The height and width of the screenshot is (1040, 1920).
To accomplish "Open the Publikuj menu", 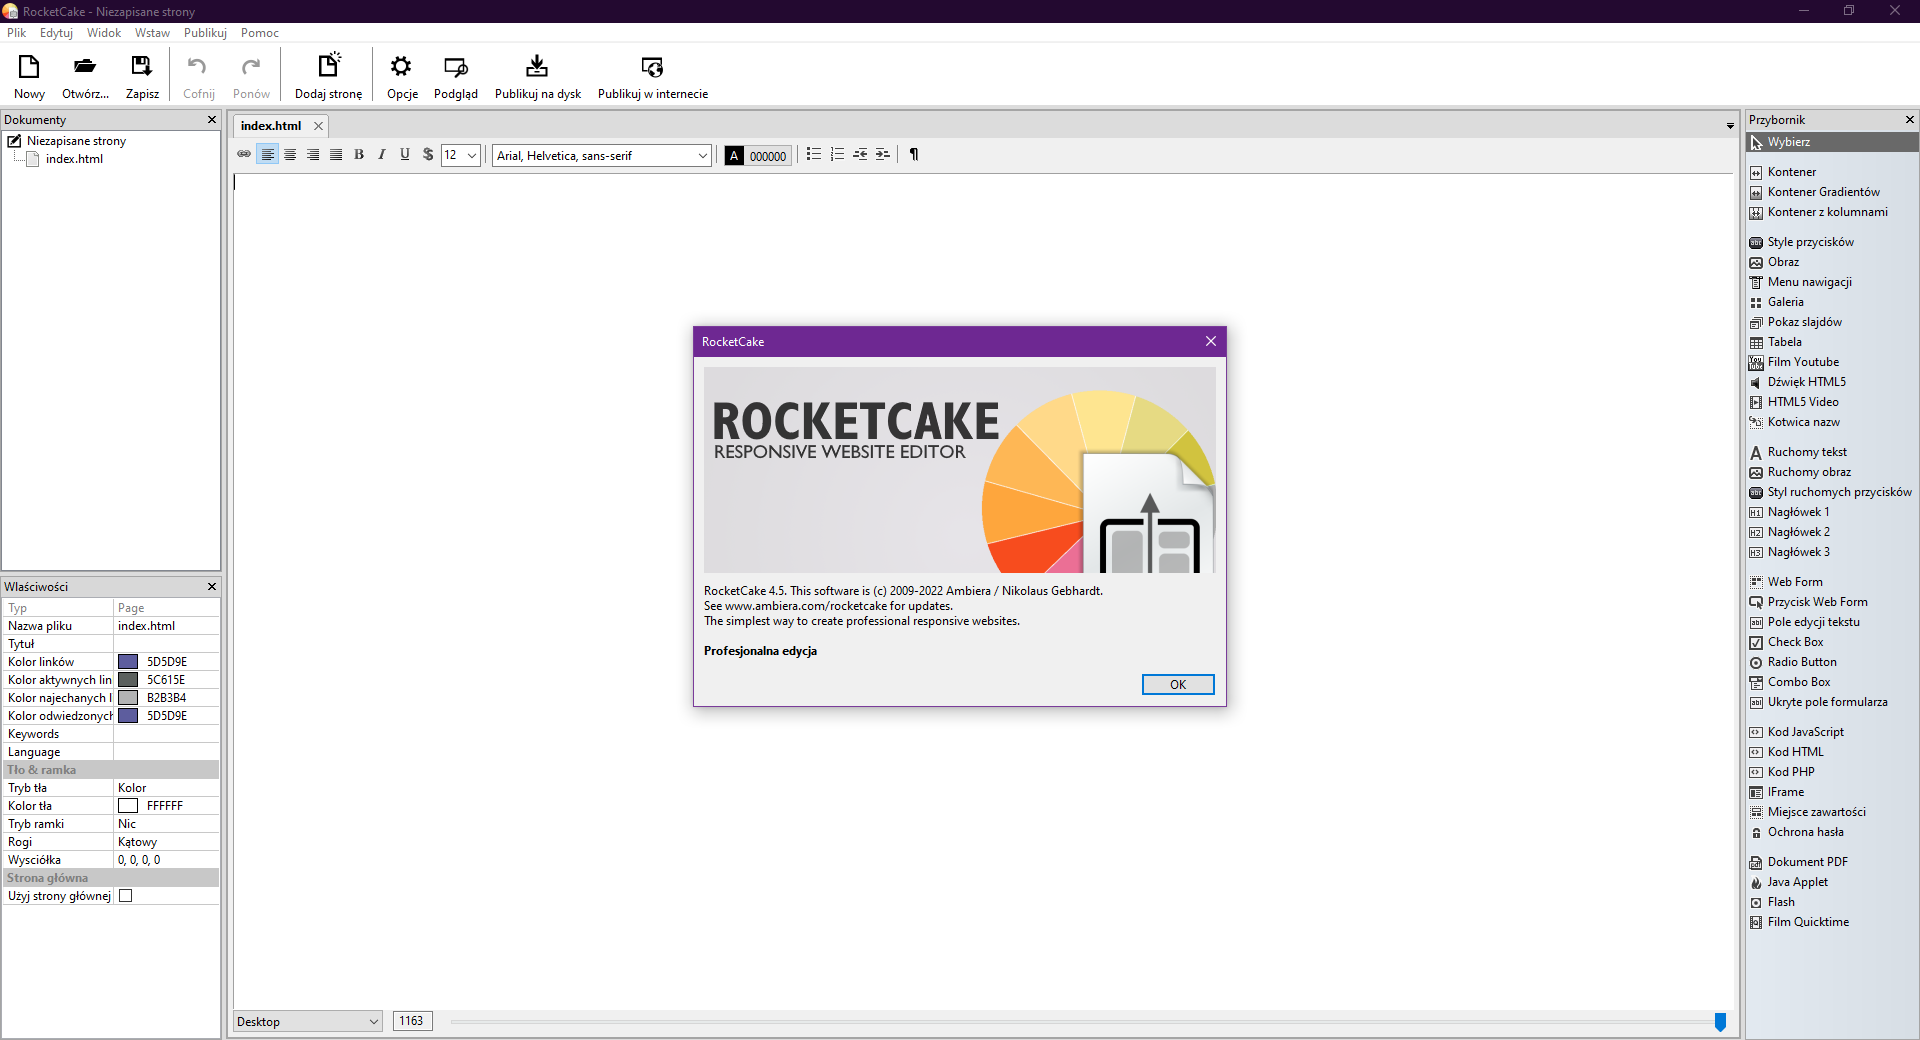I will click(205, 33).
